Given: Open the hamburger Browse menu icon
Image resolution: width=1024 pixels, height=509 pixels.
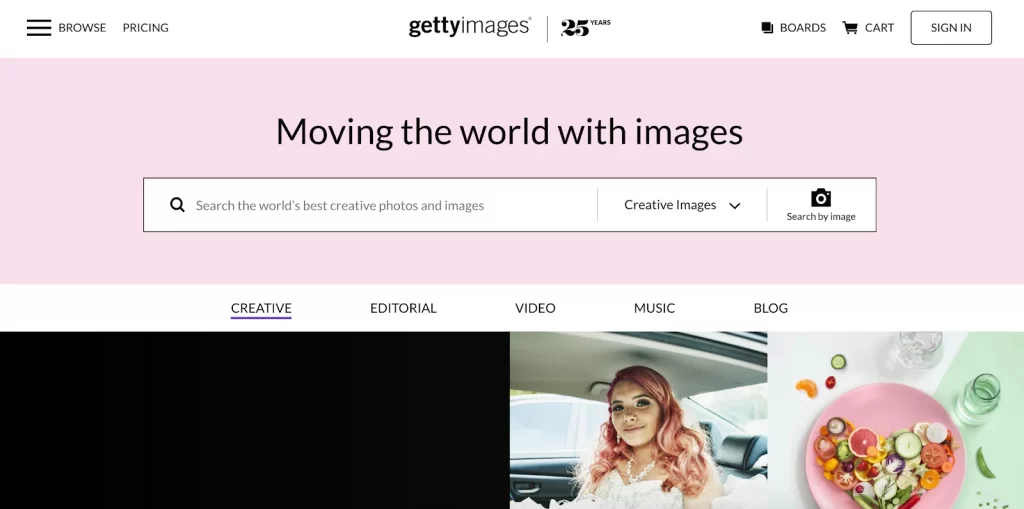Looking at the screenshot, I should (39, 27).
